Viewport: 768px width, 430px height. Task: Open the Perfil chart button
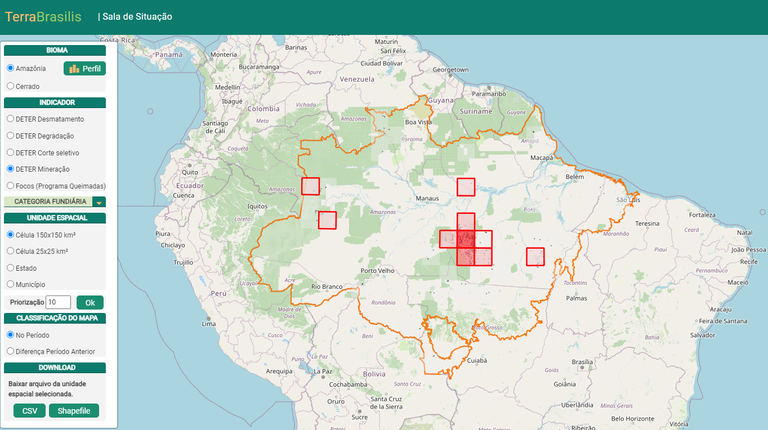(84, 68)
